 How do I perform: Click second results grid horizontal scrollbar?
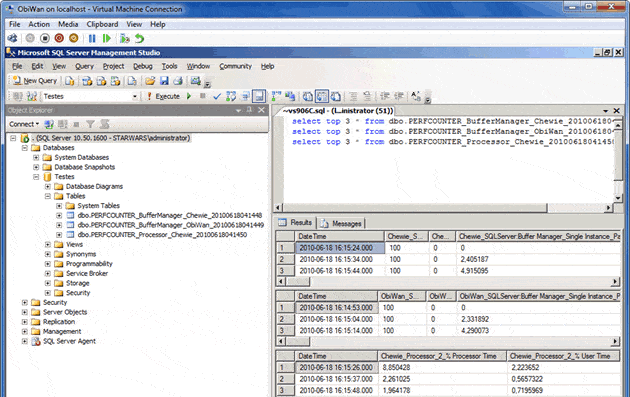point(298,342)
